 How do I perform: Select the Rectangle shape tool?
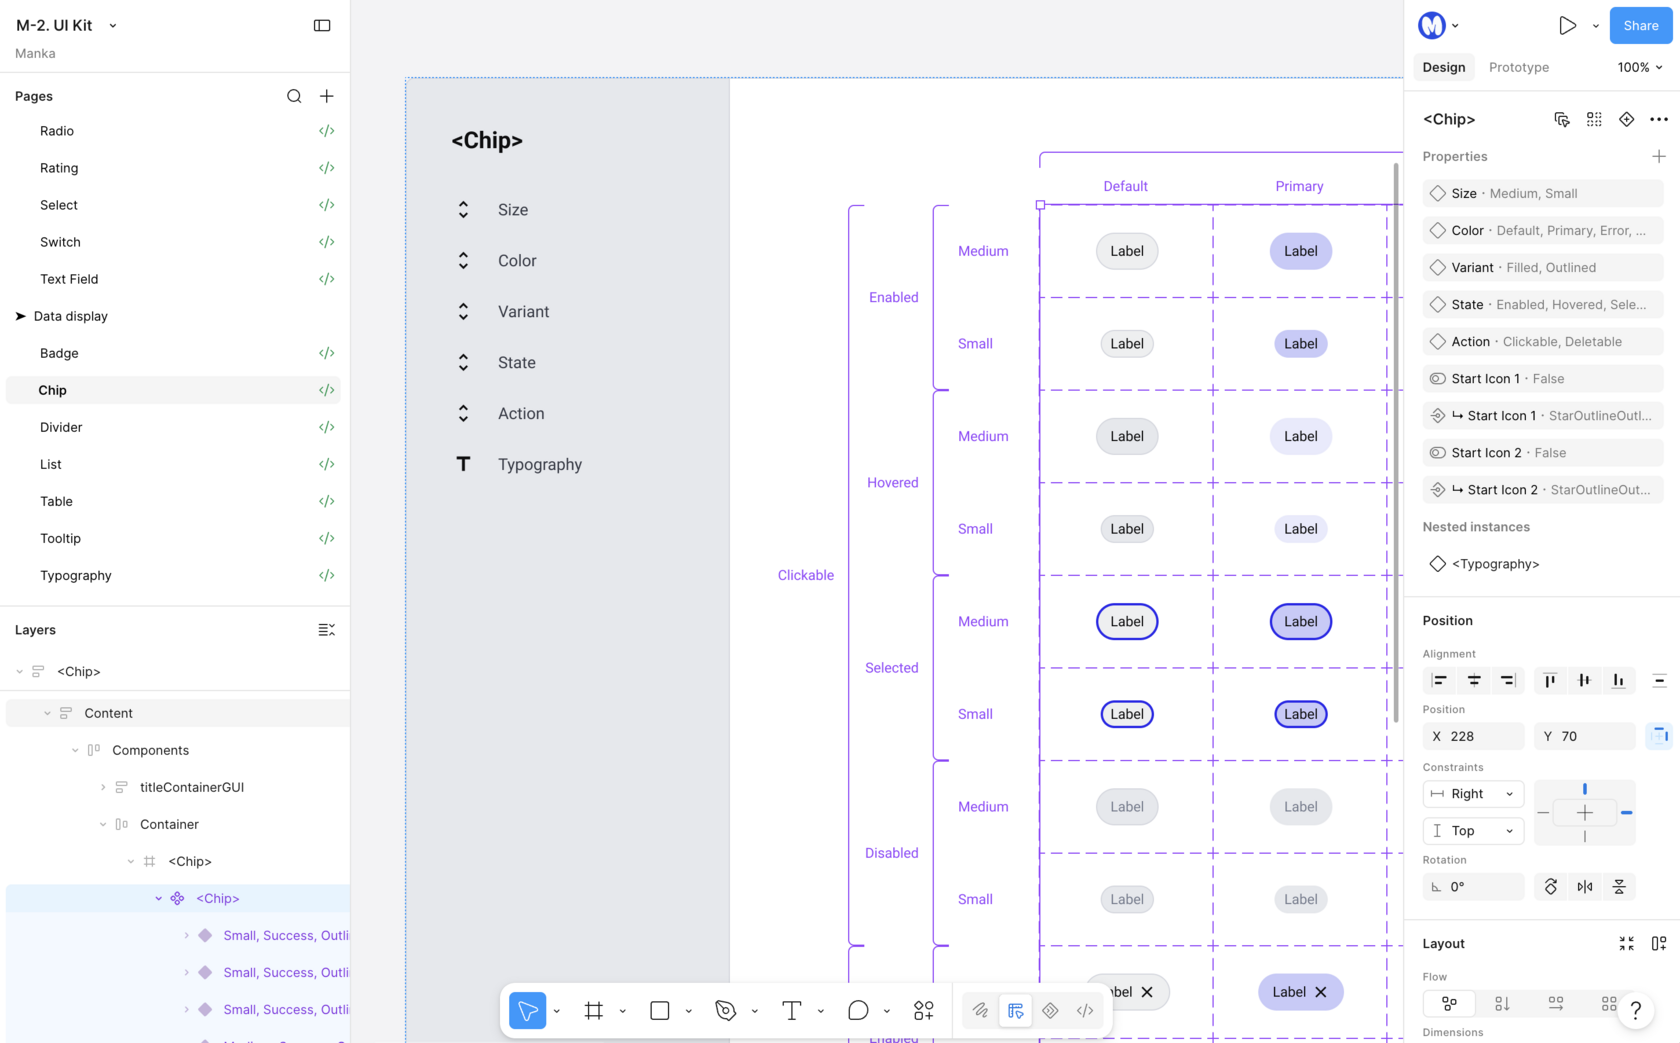[x=660, y=1011]
